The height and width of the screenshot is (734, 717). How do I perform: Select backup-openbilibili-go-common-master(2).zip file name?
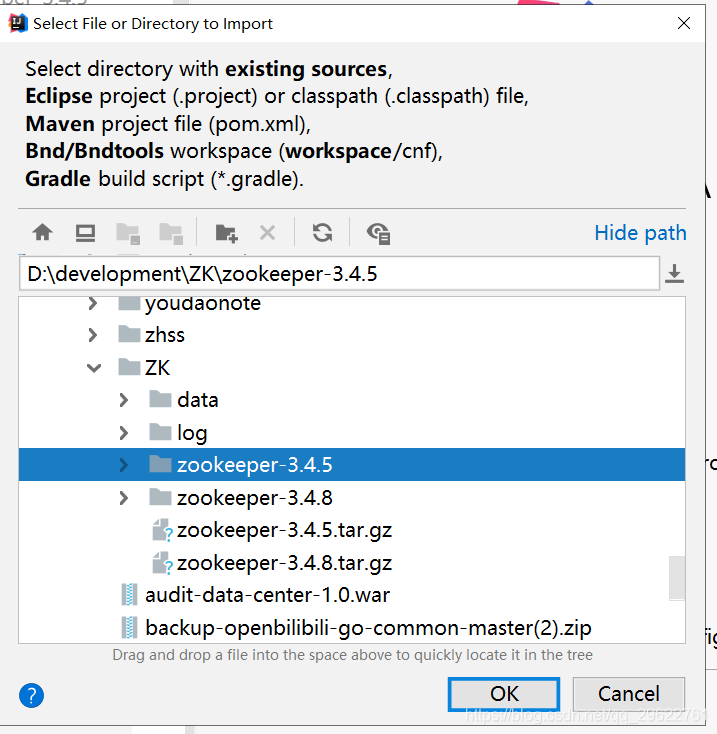coord(368,628)
